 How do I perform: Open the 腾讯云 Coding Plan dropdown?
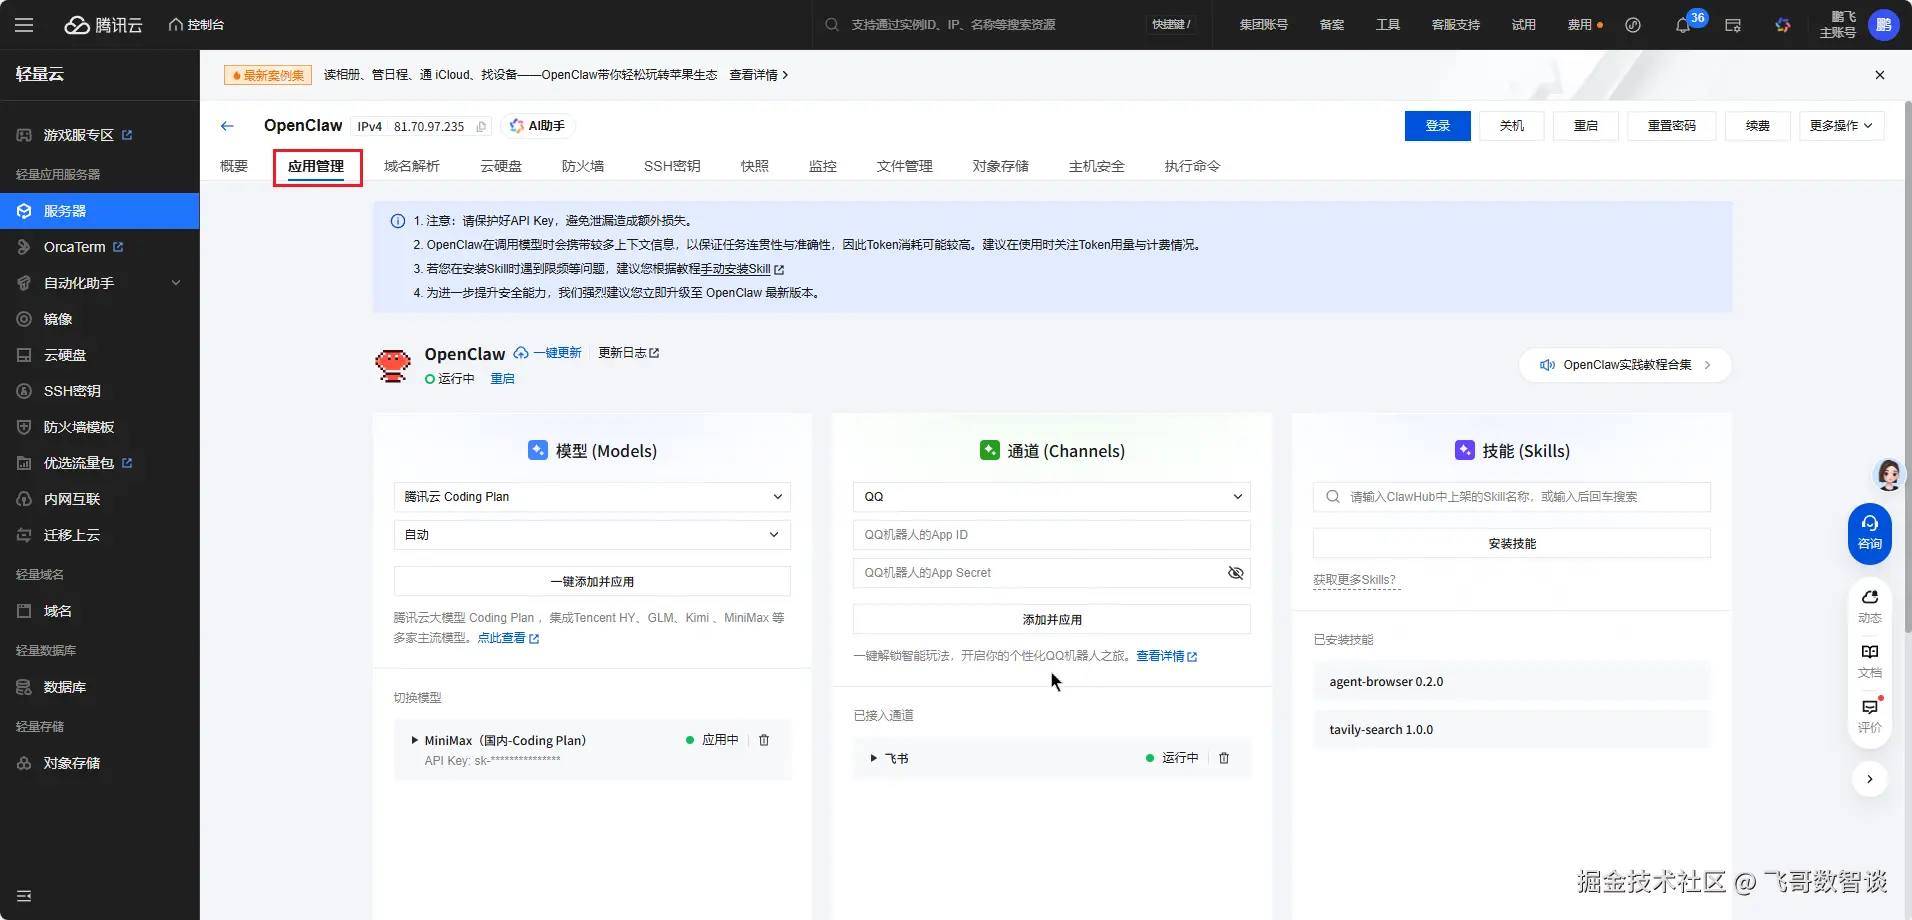click(x=592, y=497)
